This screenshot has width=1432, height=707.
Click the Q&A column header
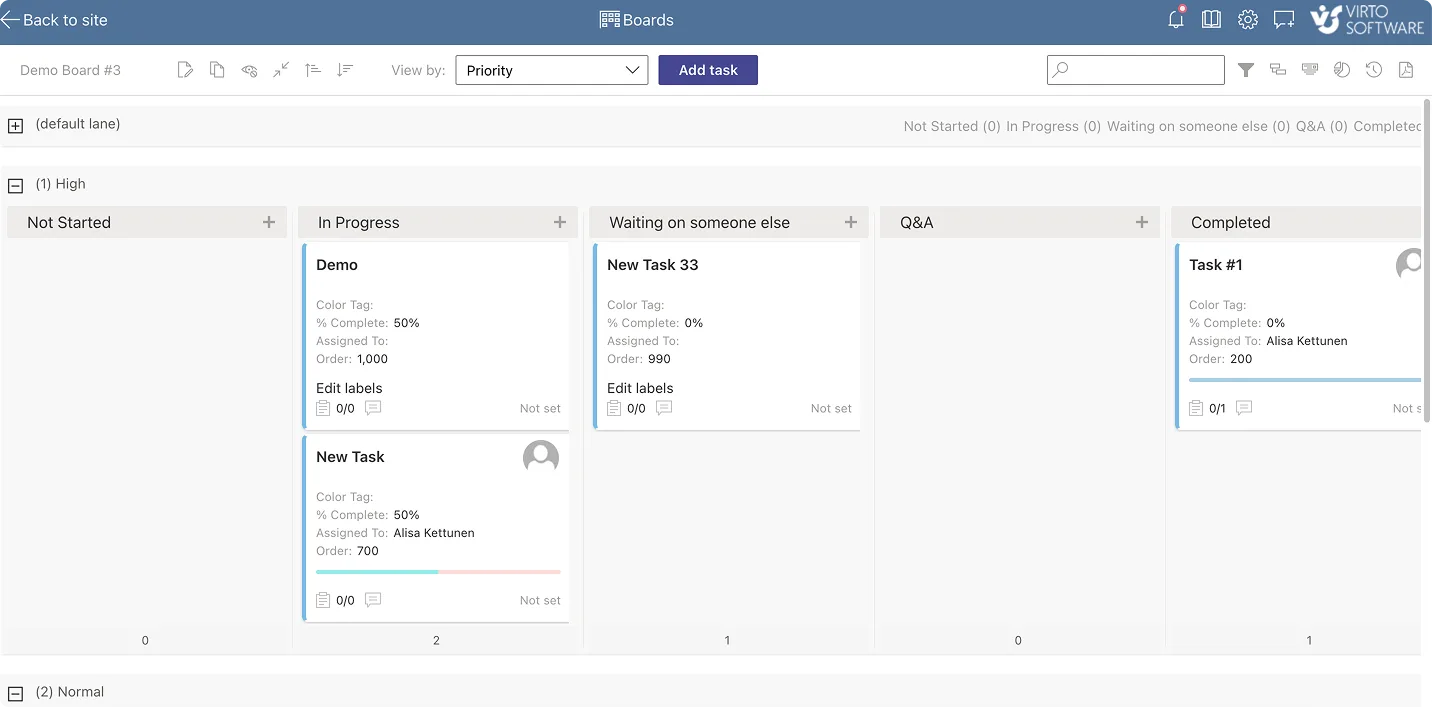[1020, 222]
